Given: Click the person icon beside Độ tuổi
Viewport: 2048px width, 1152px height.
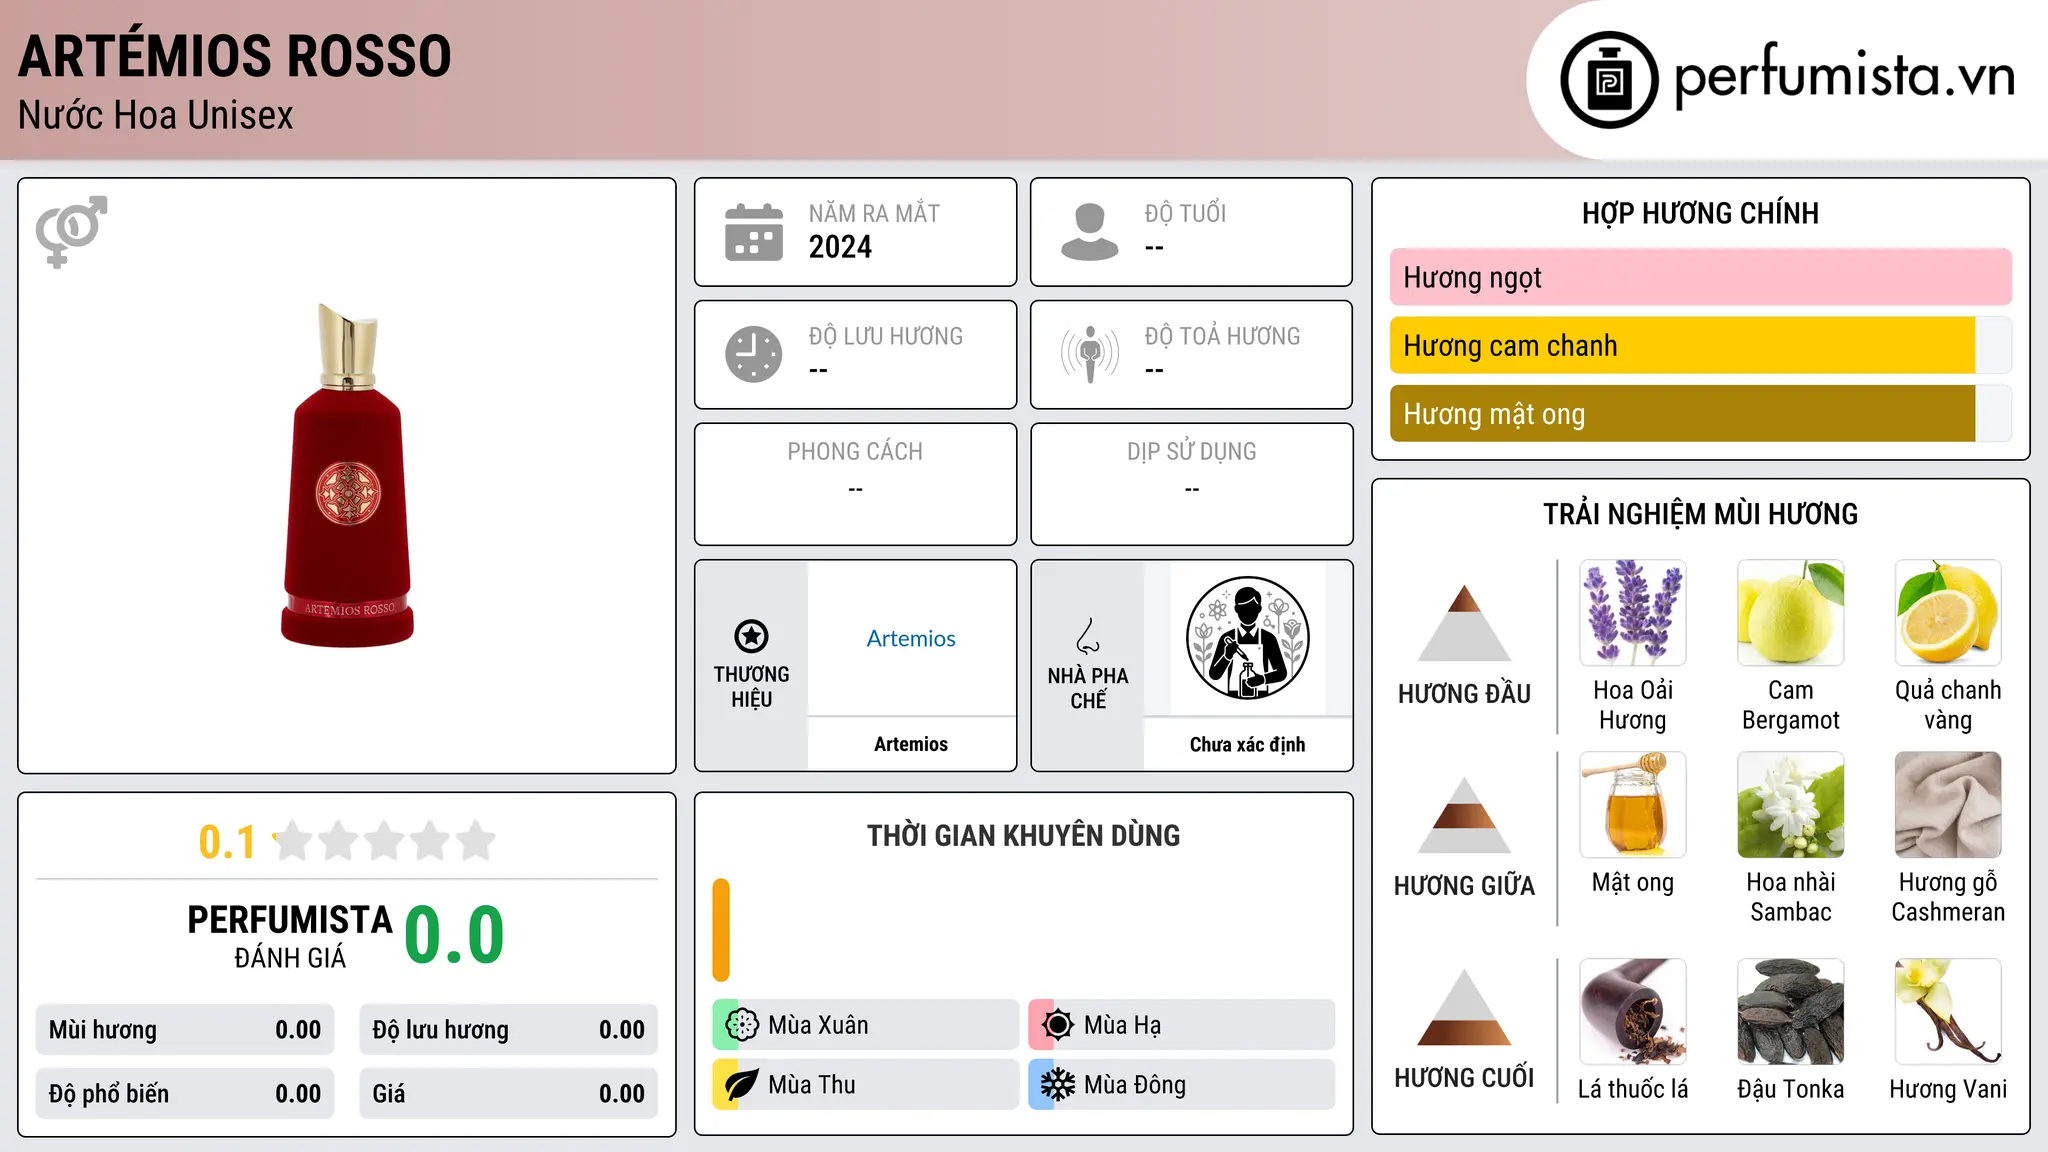Looking at the screenshot, I should tap(1090, 232).
